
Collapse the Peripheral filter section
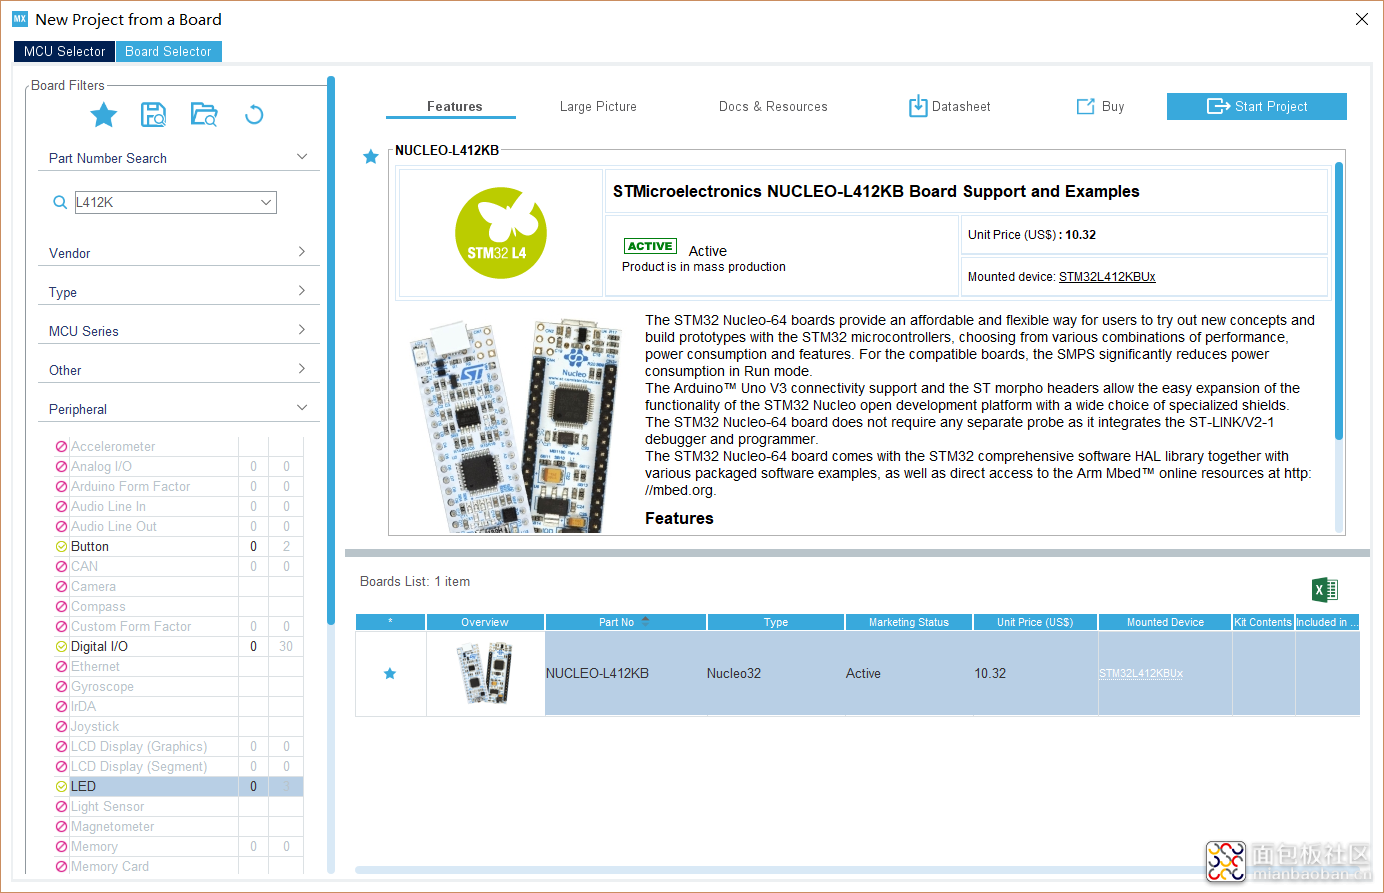coord(302,408)
